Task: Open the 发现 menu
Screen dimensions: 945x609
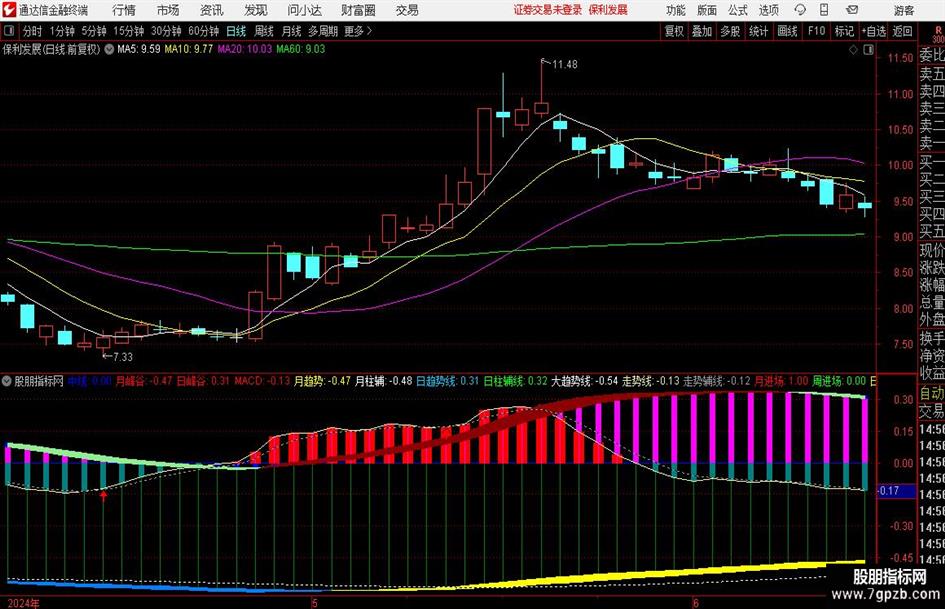Action: pos(256,10)
